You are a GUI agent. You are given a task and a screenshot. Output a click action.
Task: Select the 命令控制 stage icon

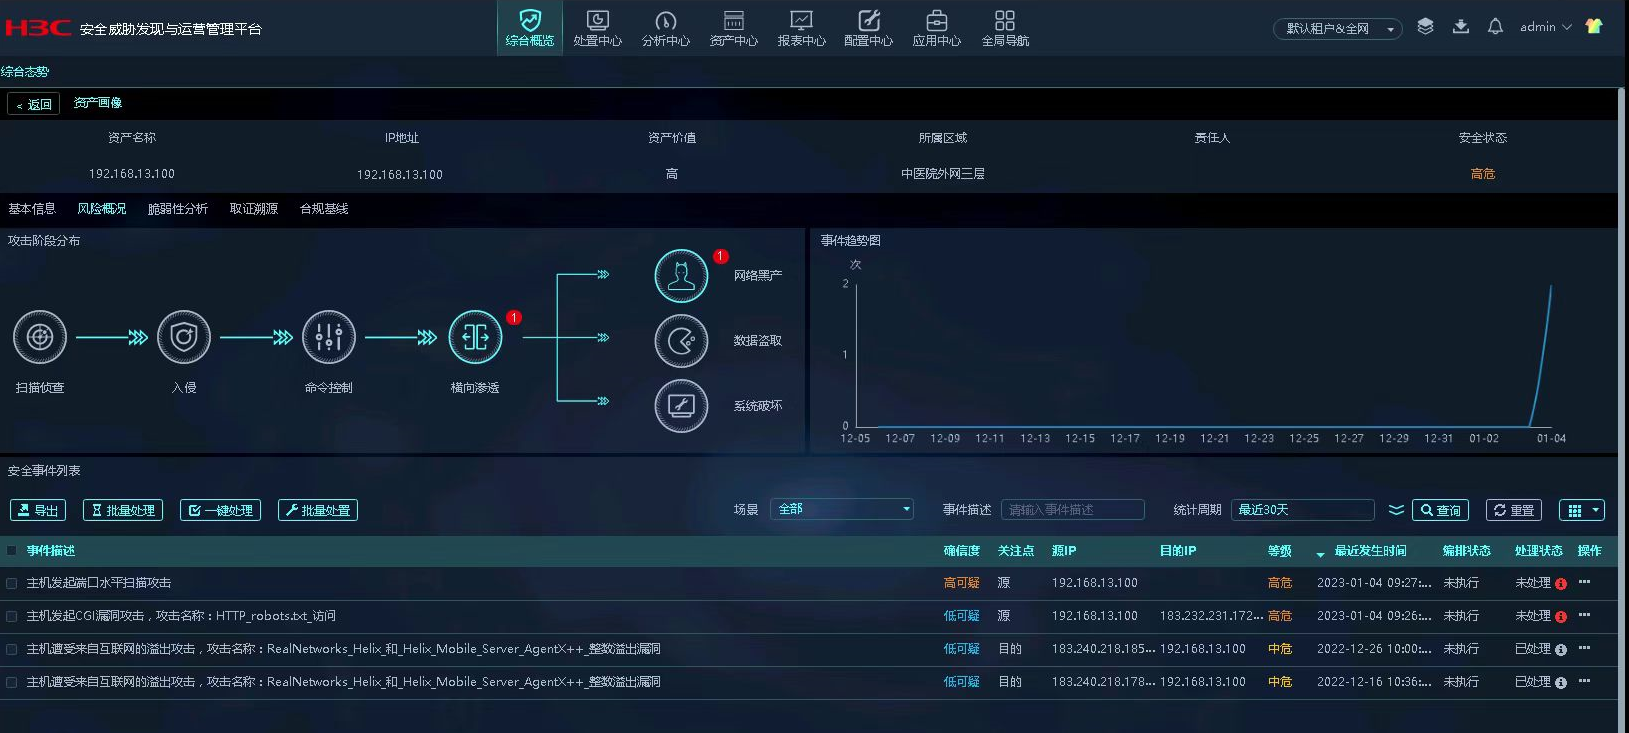(328, 337)
